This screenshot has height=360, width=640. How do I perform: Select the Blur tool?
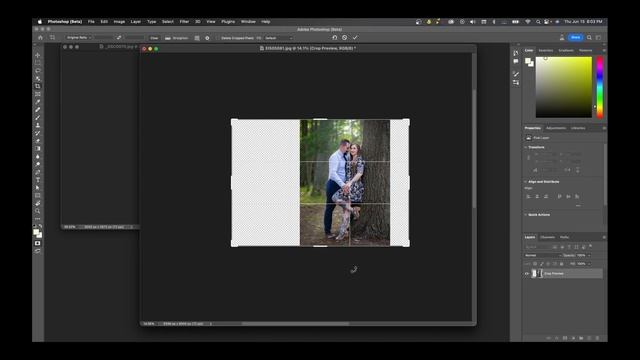(x=38, y=156)
